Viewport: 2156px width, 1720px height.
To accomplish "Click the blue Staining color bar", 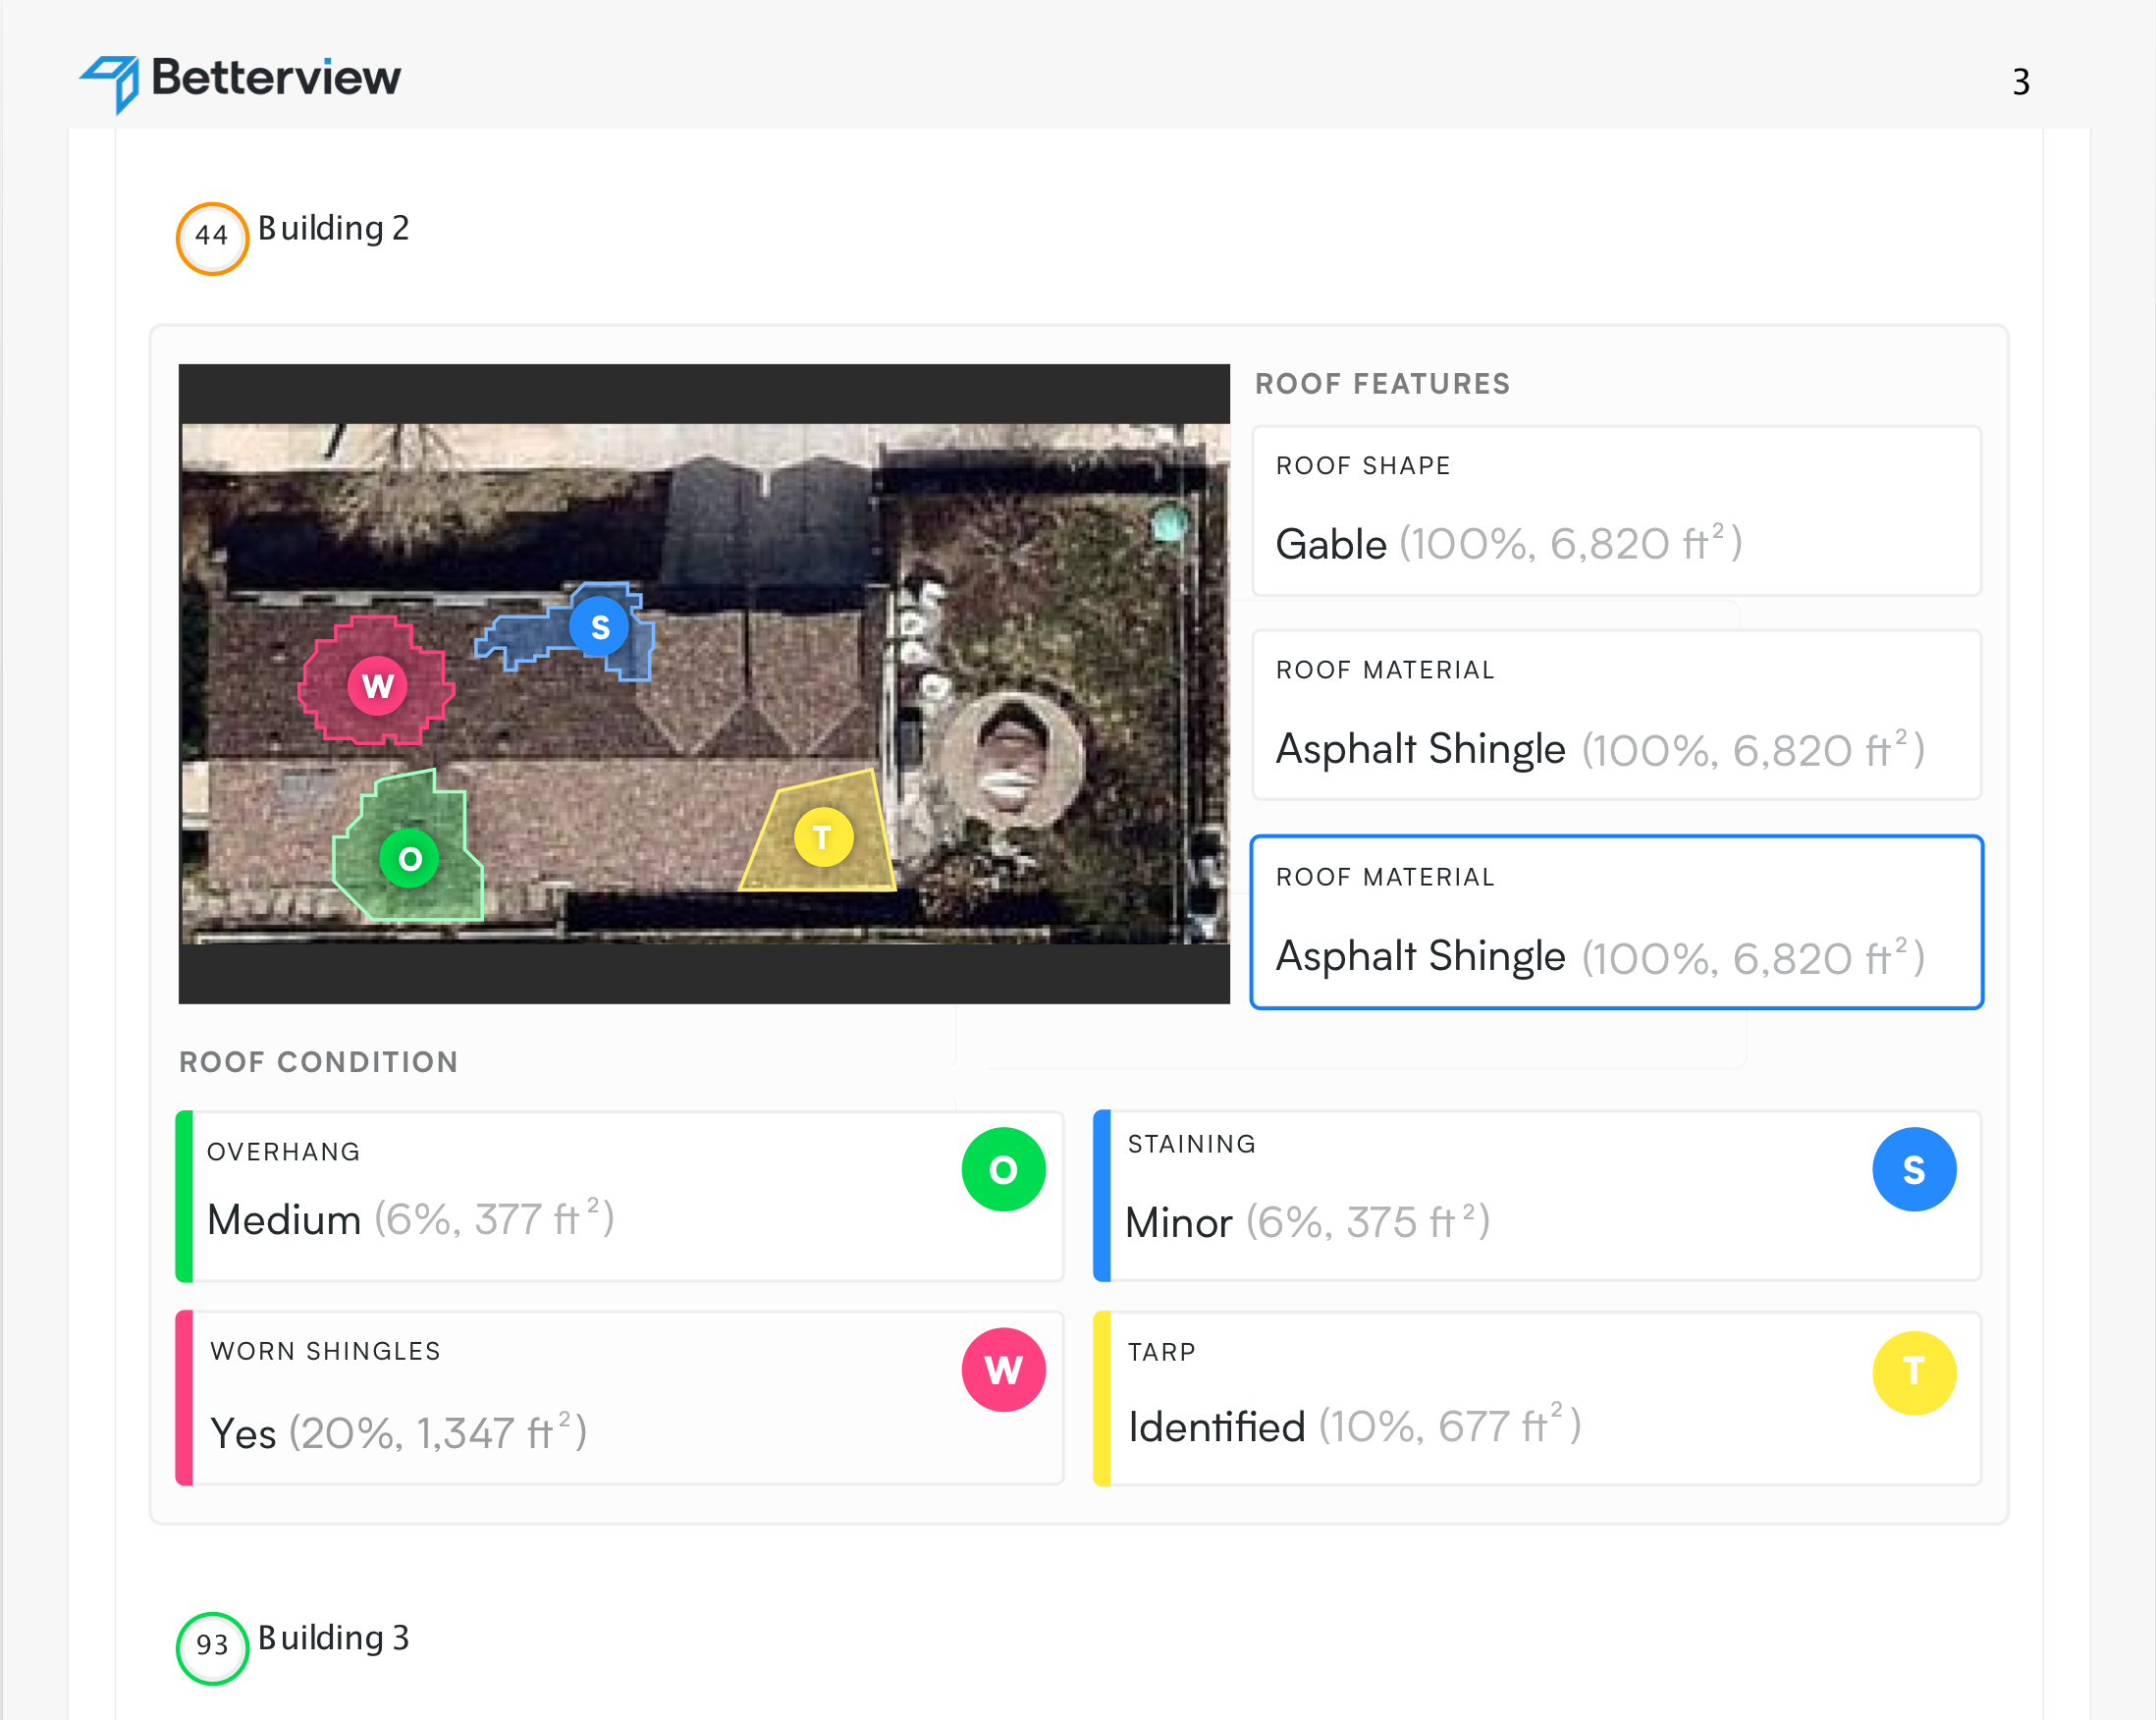I will pyautogui.click(x=1102, y=1196).
